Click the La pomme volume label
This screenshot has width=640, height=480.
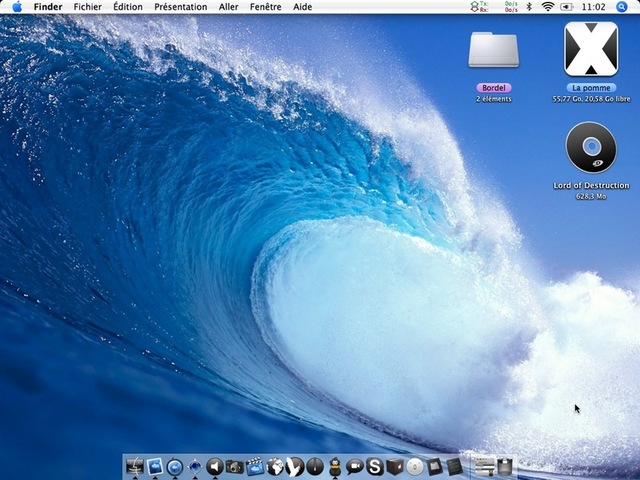[591, 88]
